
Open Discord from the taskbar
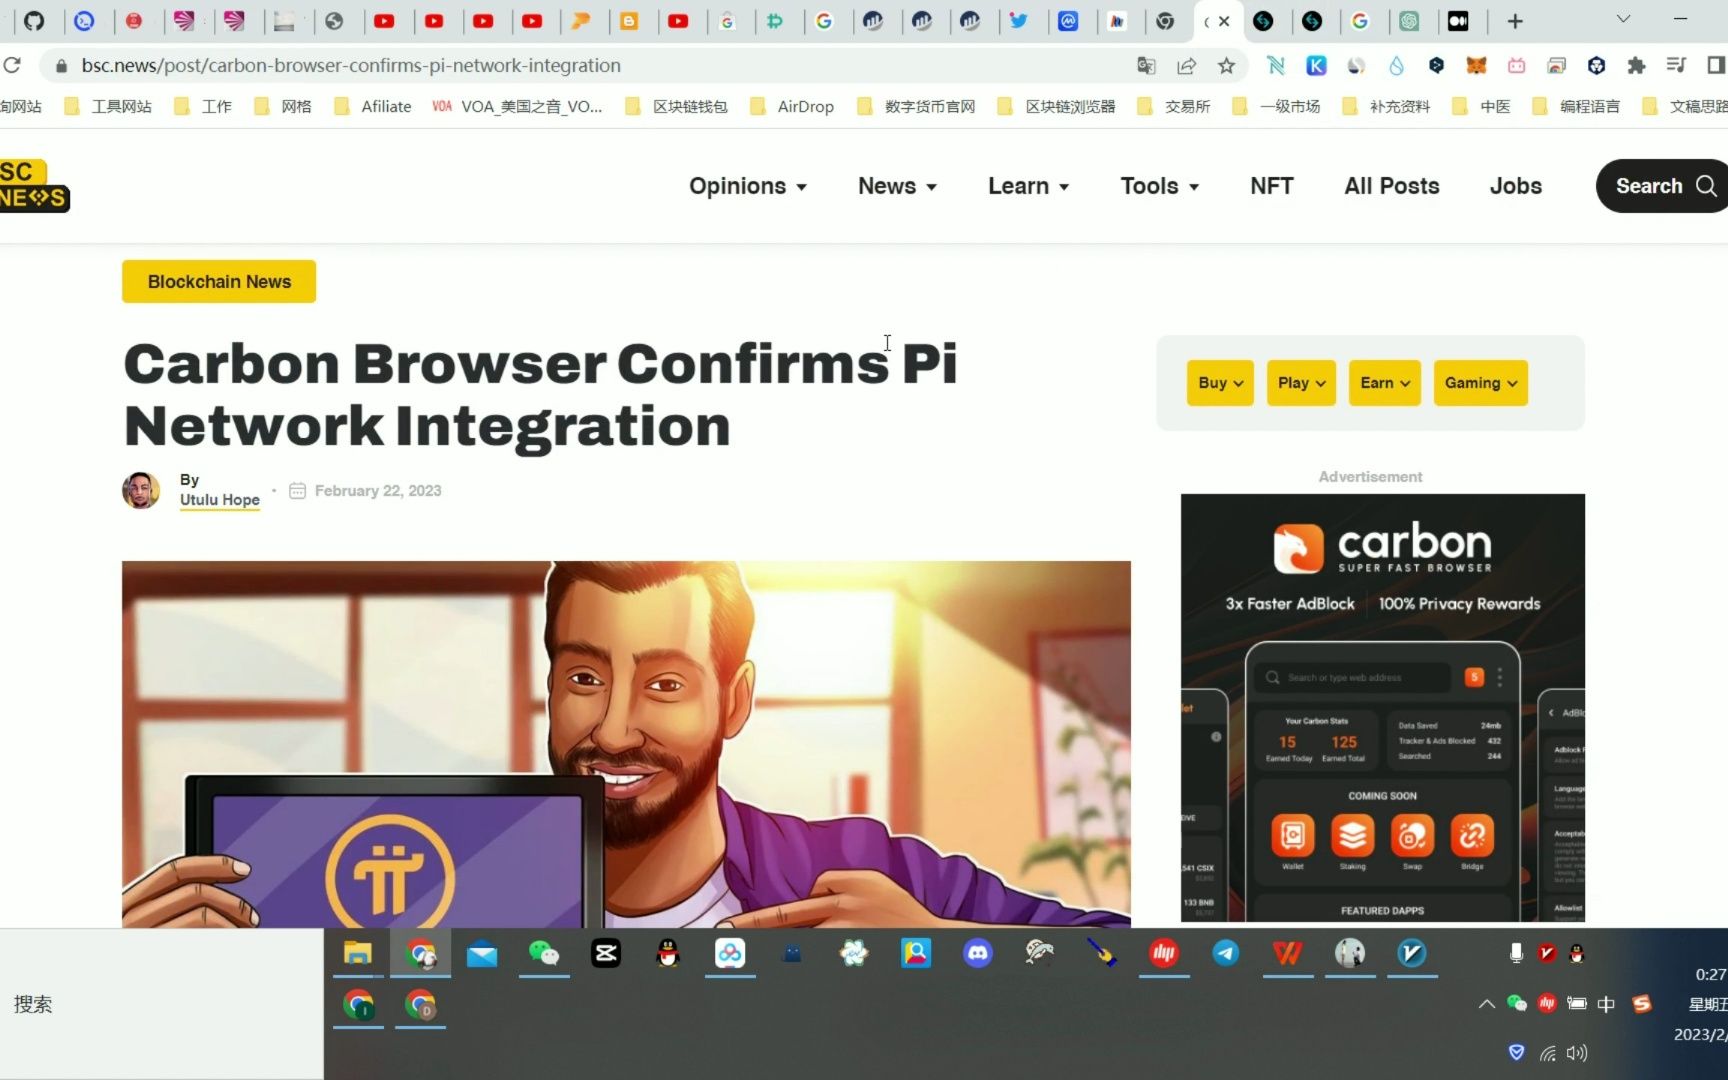click(x=978, y=953)
